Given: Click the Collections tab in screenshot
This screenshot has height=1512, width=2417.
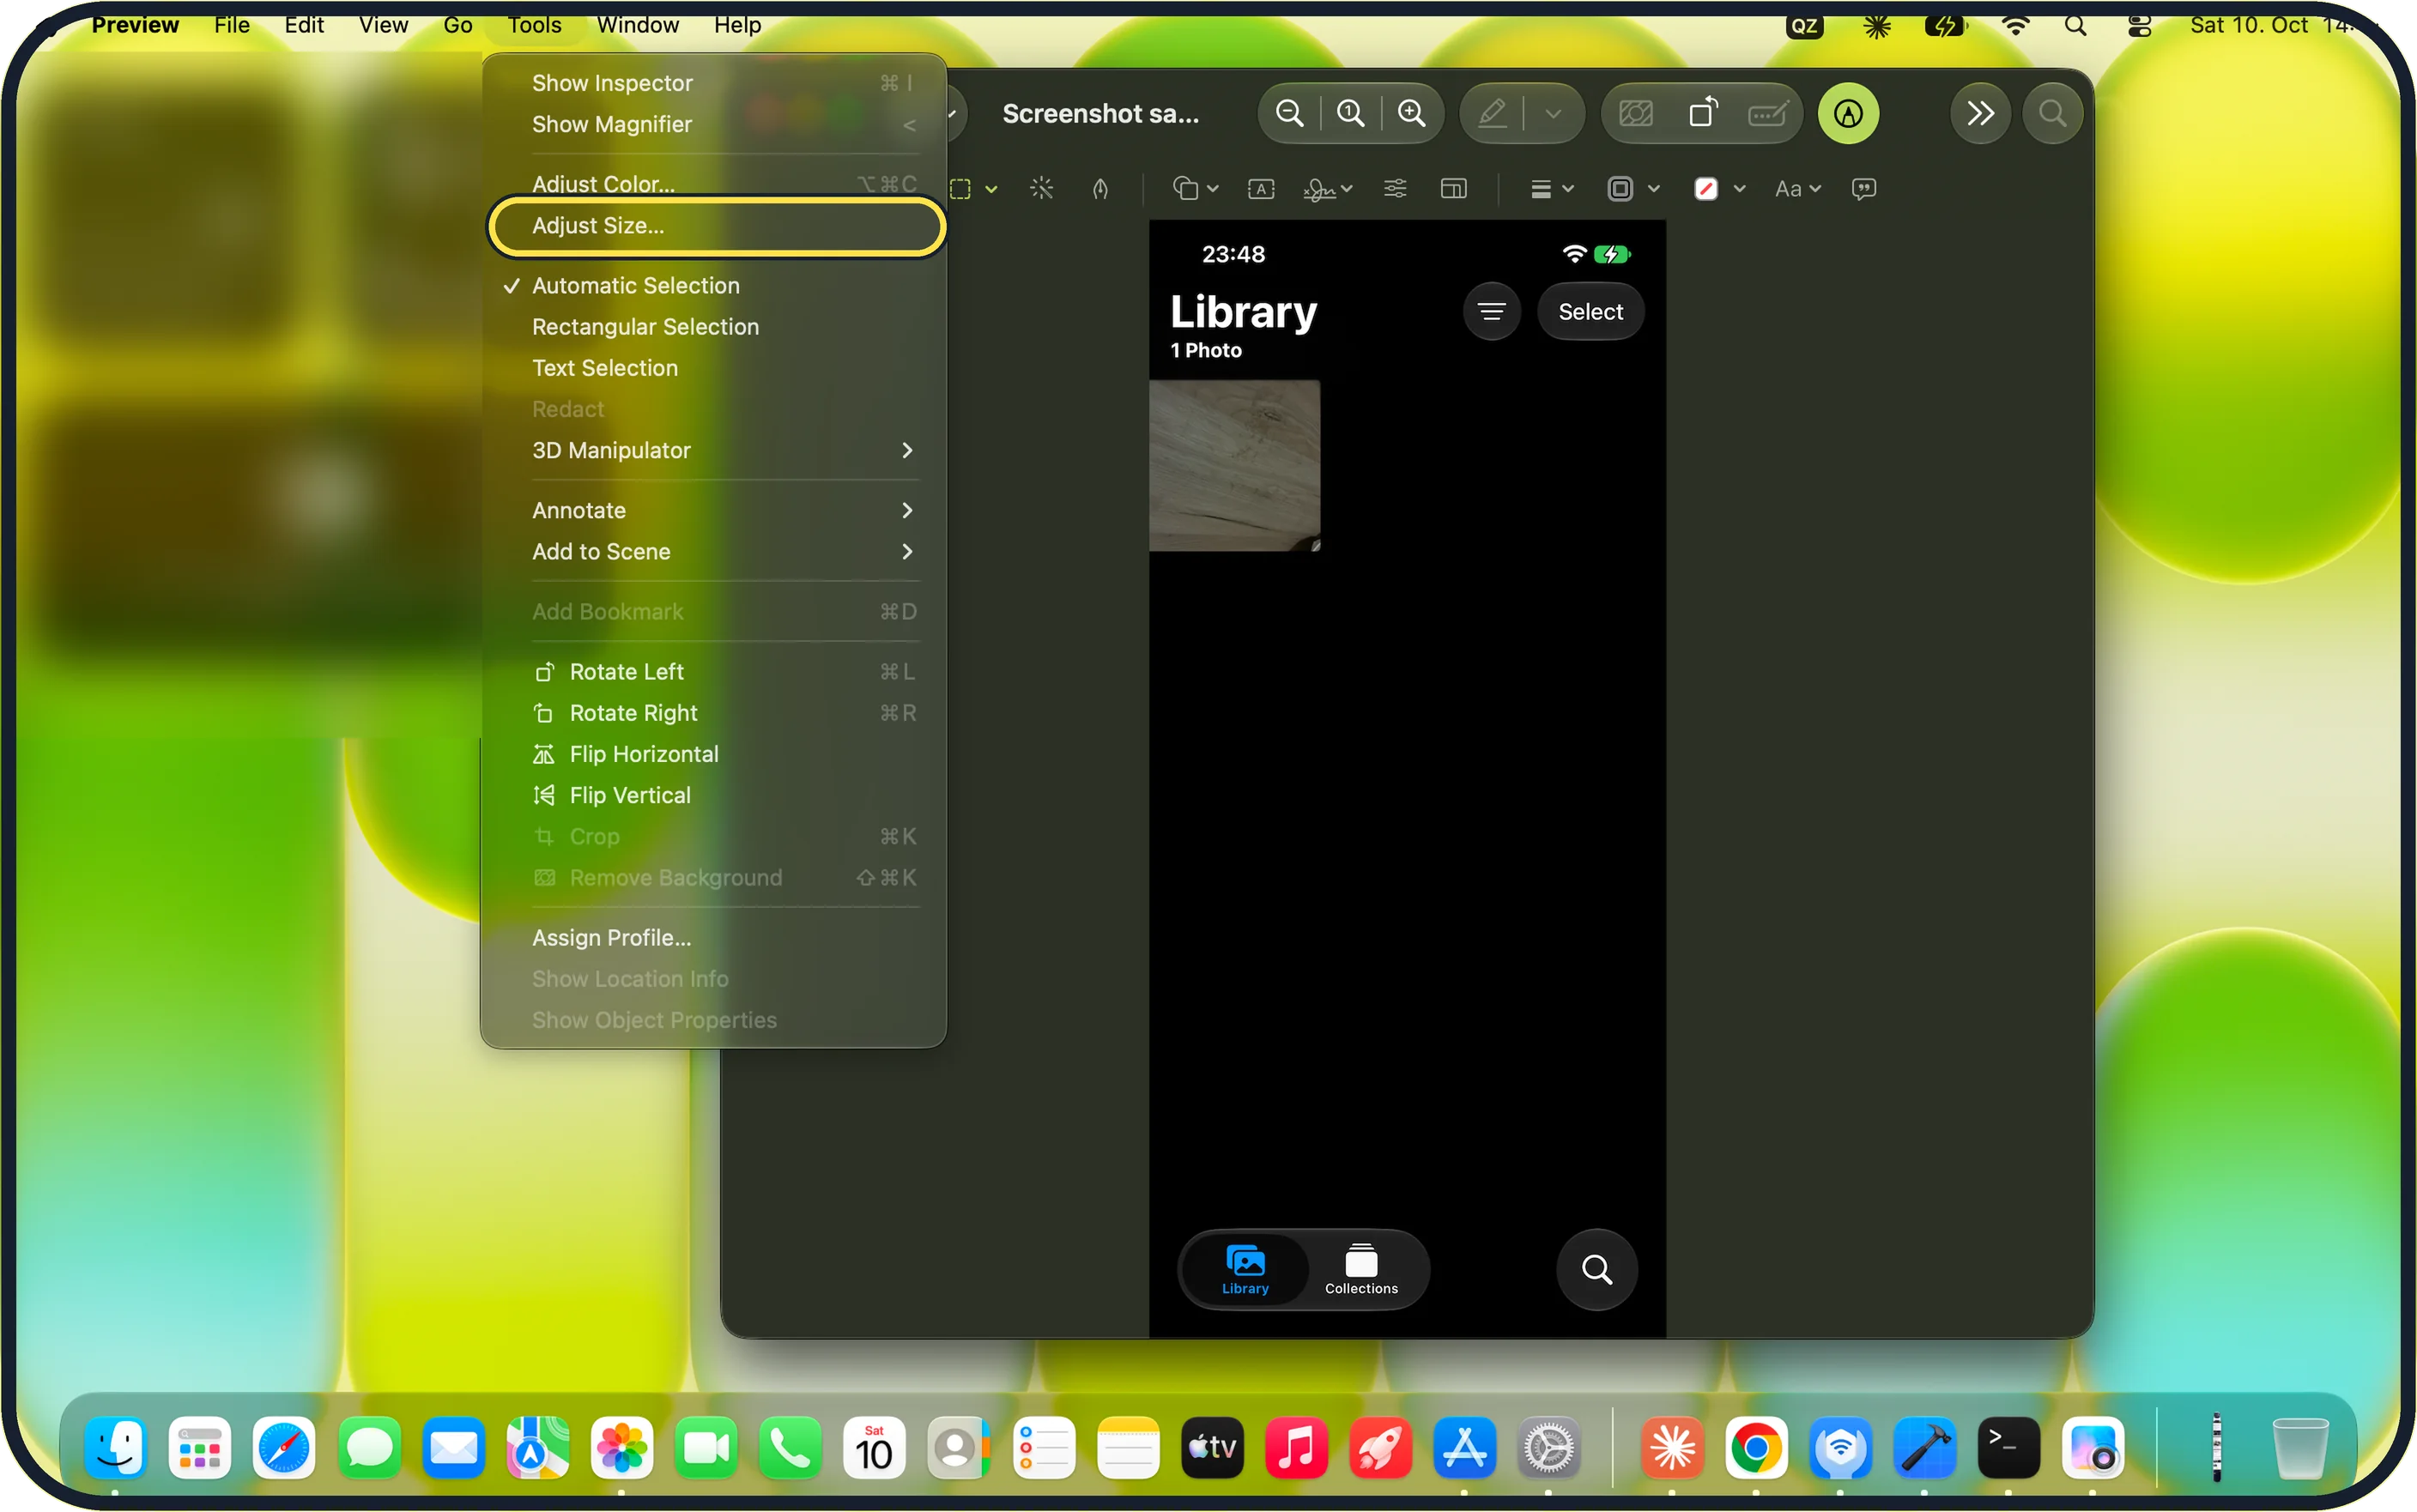Looking at the screenshot, I should coord(1361,1269).
